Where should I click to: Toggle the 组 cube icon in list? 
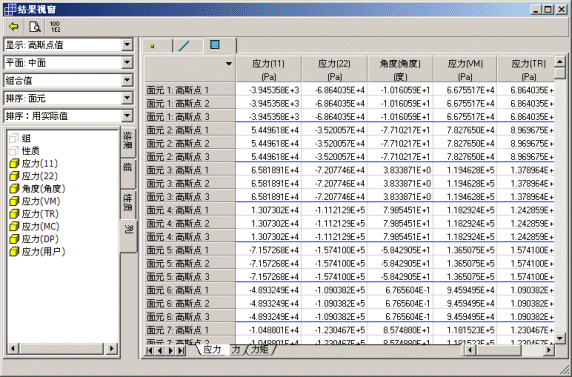pos(14,138)
